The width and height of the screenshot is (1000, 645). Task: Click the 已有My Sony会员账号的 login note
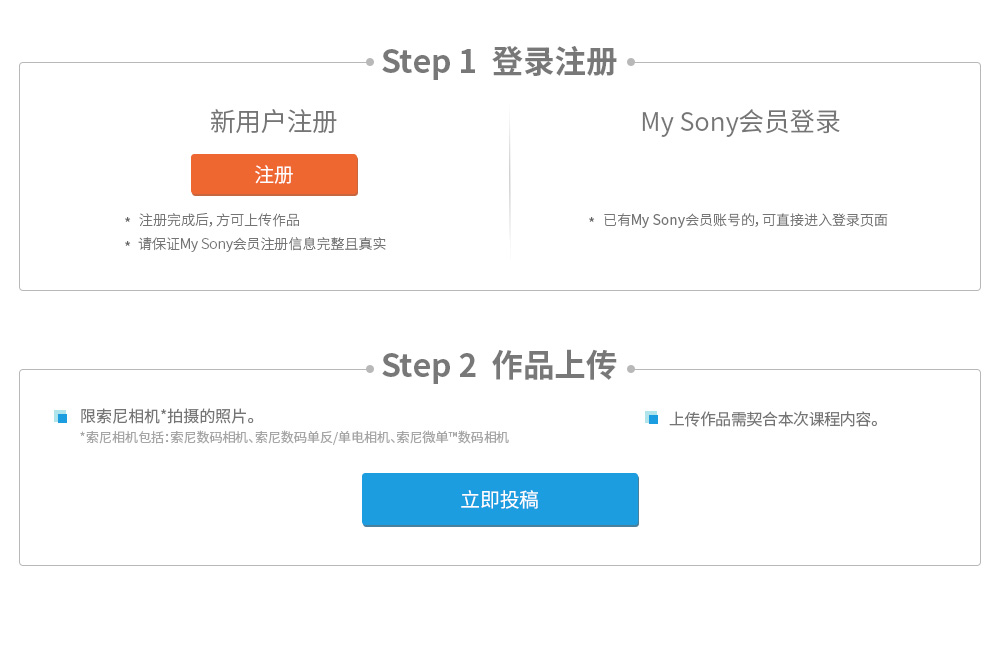[746, 220]
